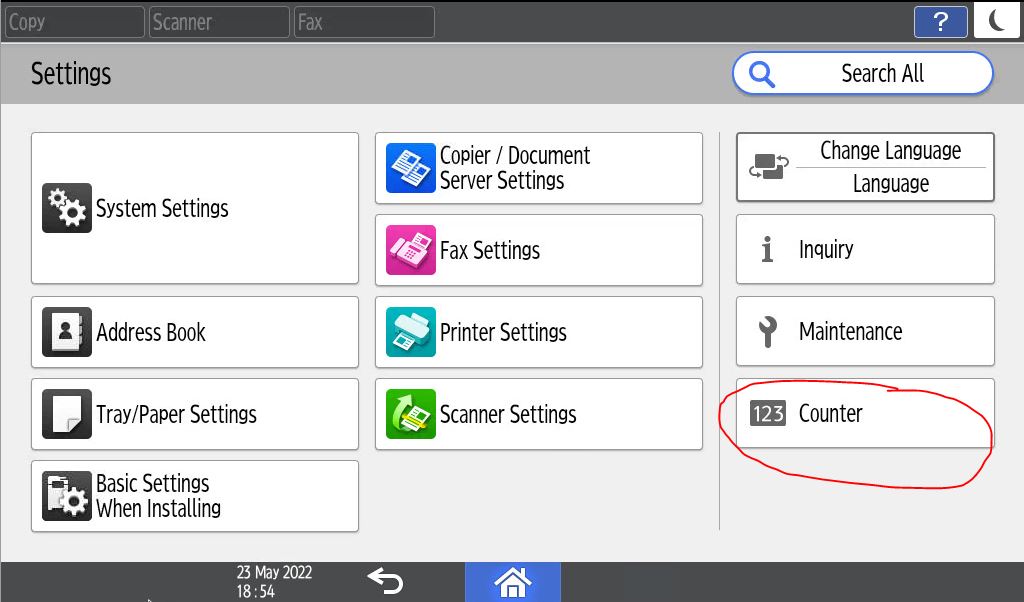The image size is (1024, 602).
Task: Click the Copier / Document Server icon
Action: pos(411,168)
